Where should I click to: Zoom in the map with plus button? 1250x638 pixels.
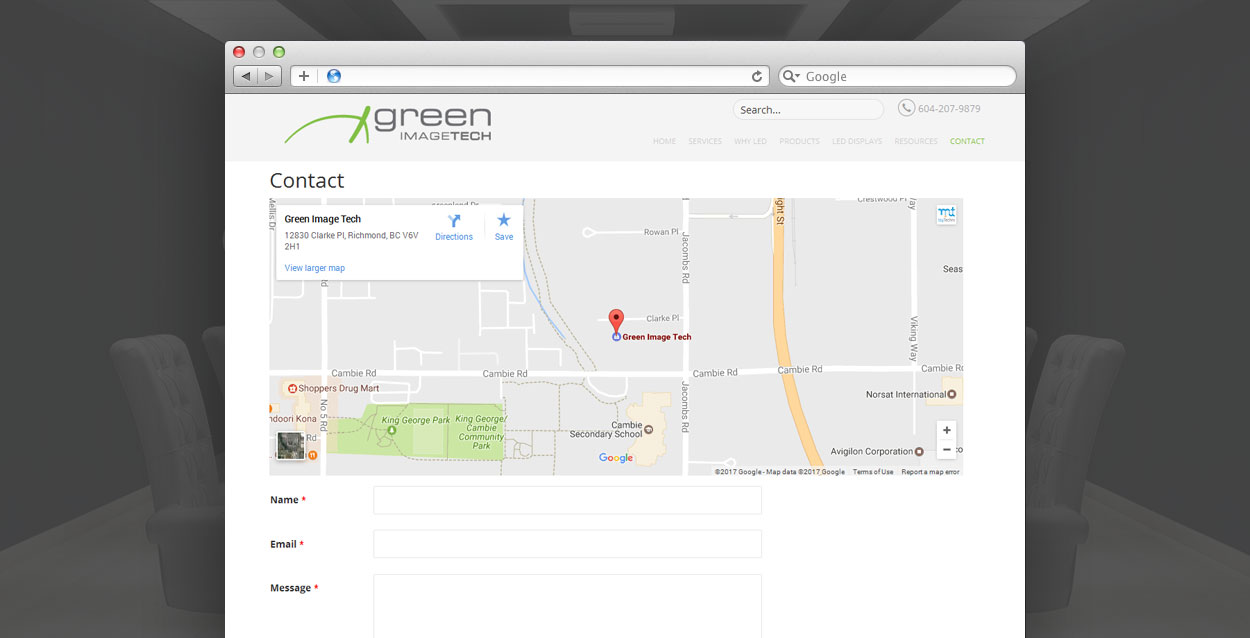click(x=946, y=430)
